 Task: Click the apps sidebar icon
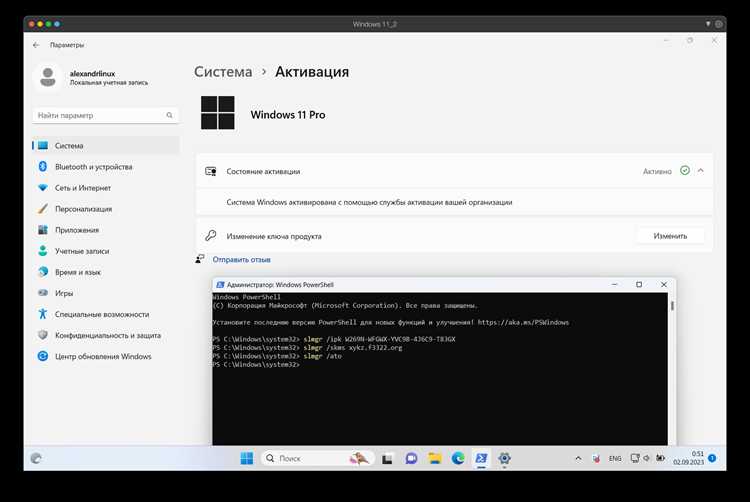pos(43,229)
